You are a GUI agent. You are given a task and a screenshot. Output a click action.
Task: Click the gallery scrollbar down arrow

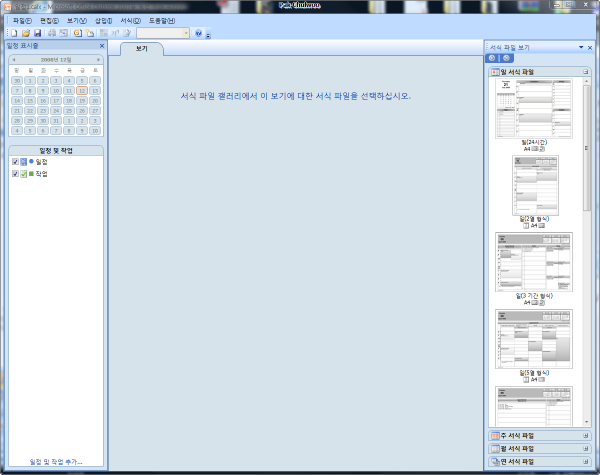coord(586,422)
